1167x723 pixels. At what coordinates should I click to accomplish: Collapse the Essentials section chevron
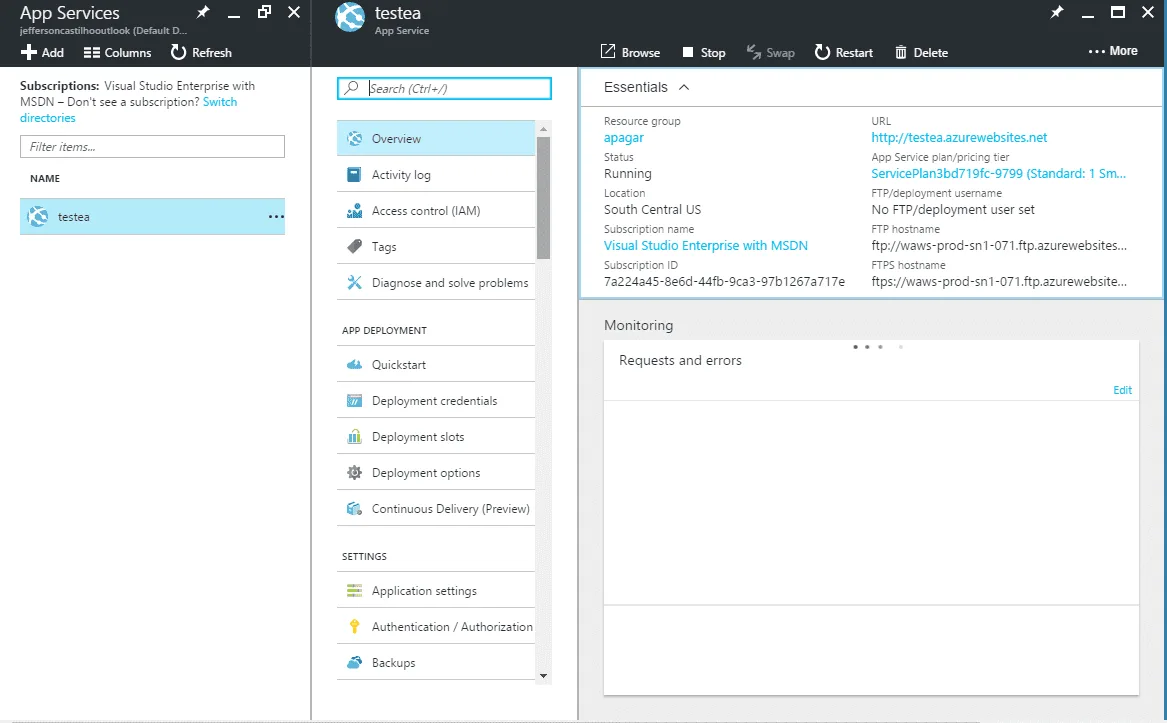coord(684,87)
